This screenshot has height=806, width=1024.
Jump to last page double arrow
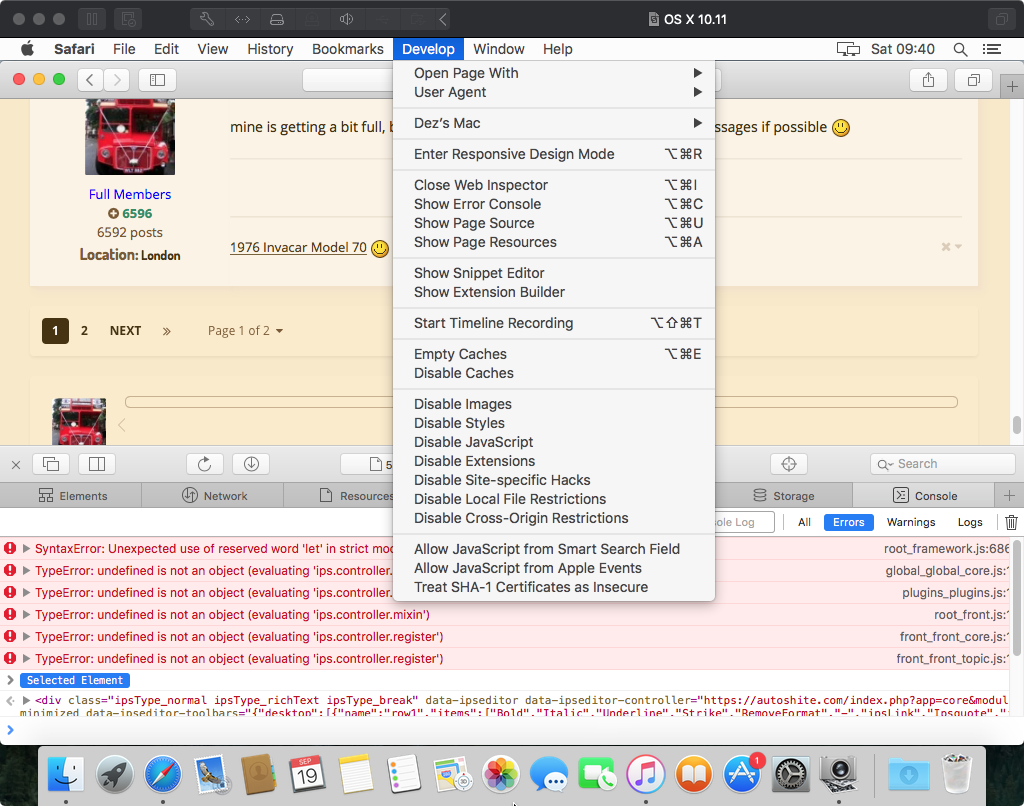tap(167, 330)
